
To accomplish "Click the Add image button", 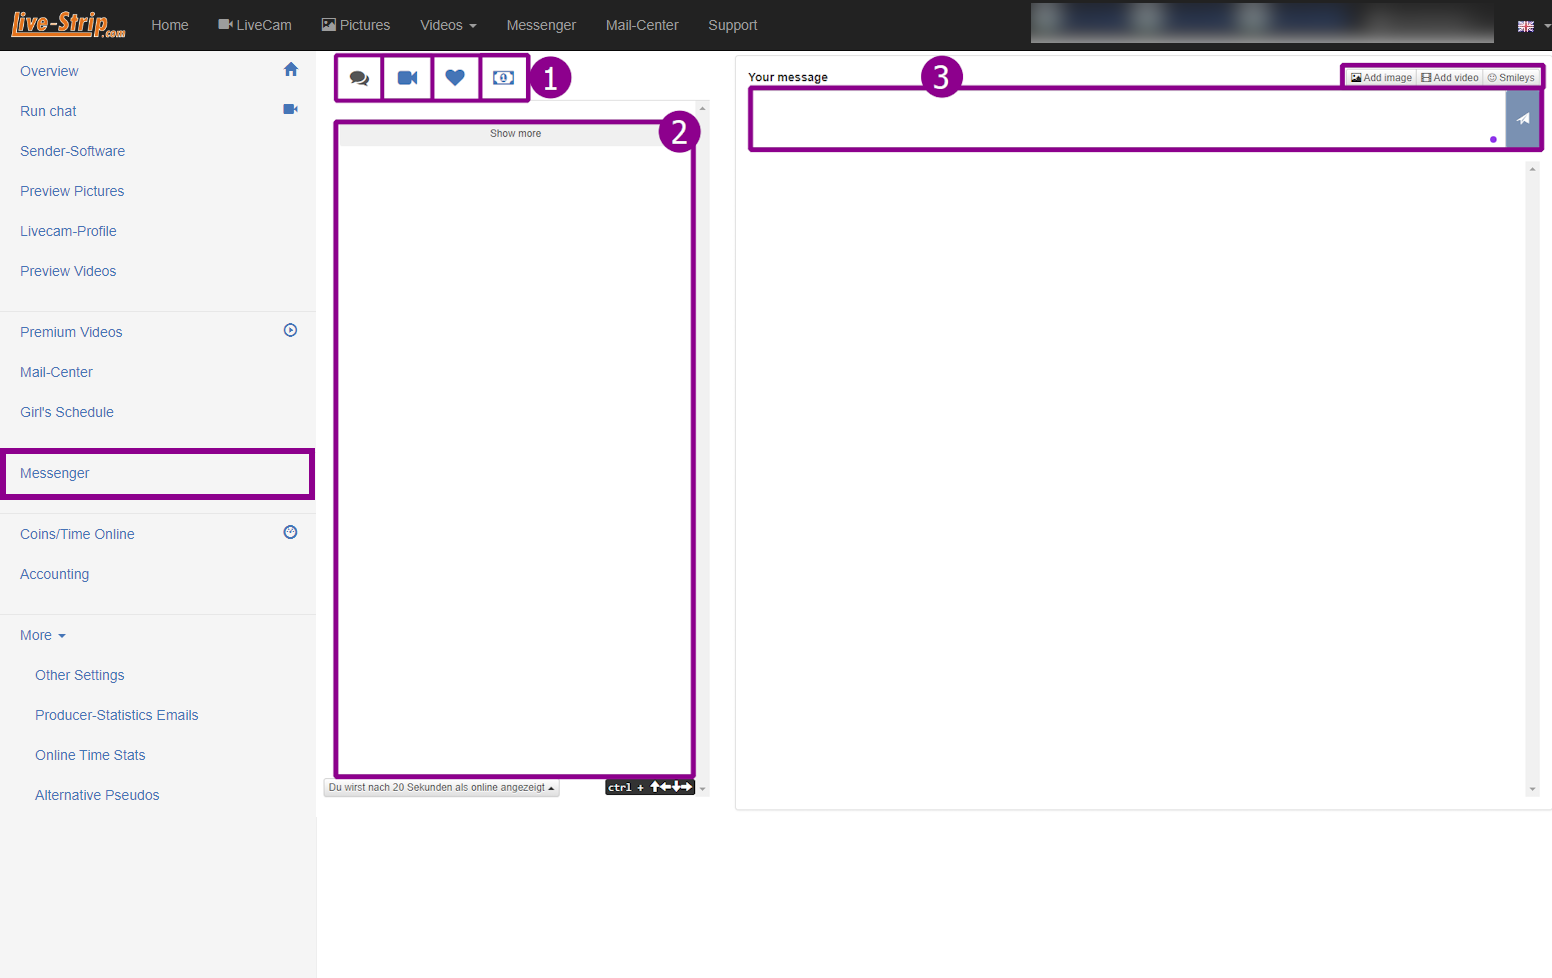I will (x=1381, y=78).
